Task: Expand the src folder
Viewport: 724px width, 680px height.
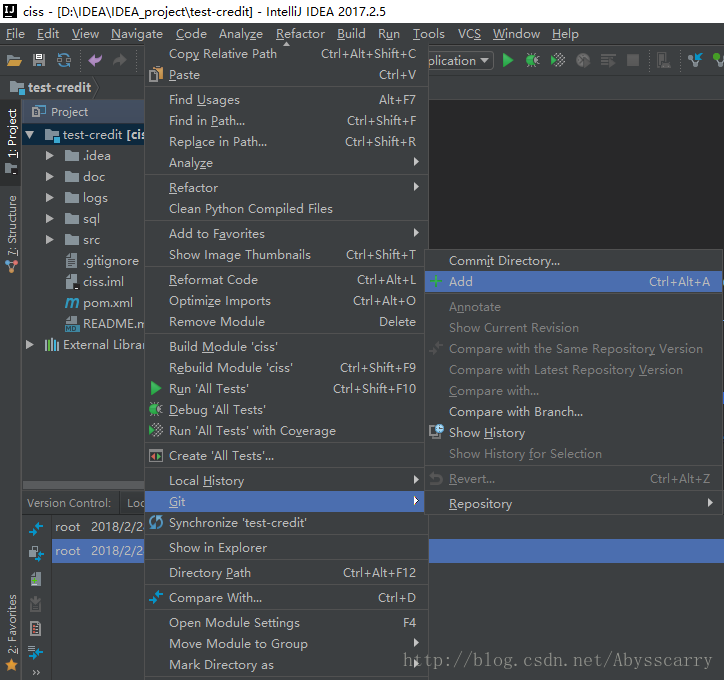Action: click(49, 240)
